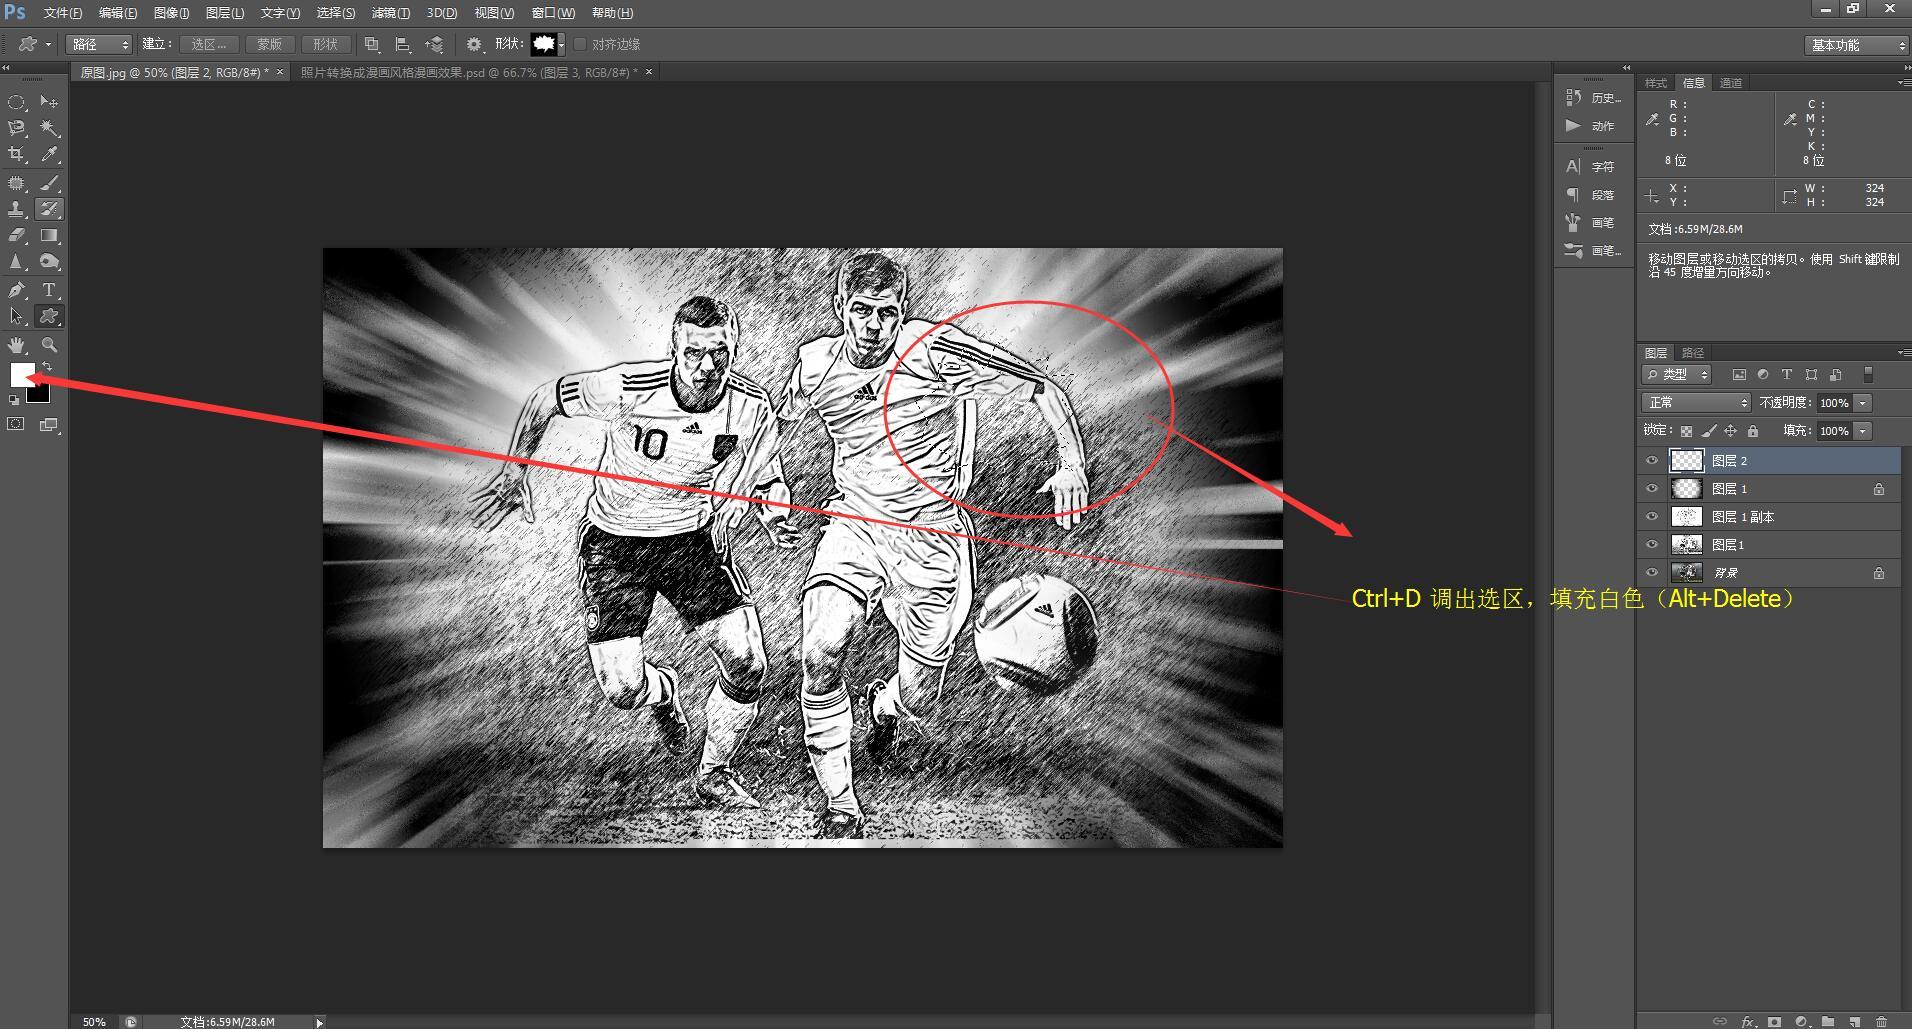Switch to the 通道 tab
This screenshot has height=1029, width=1912.
[x=1731, y=83]
